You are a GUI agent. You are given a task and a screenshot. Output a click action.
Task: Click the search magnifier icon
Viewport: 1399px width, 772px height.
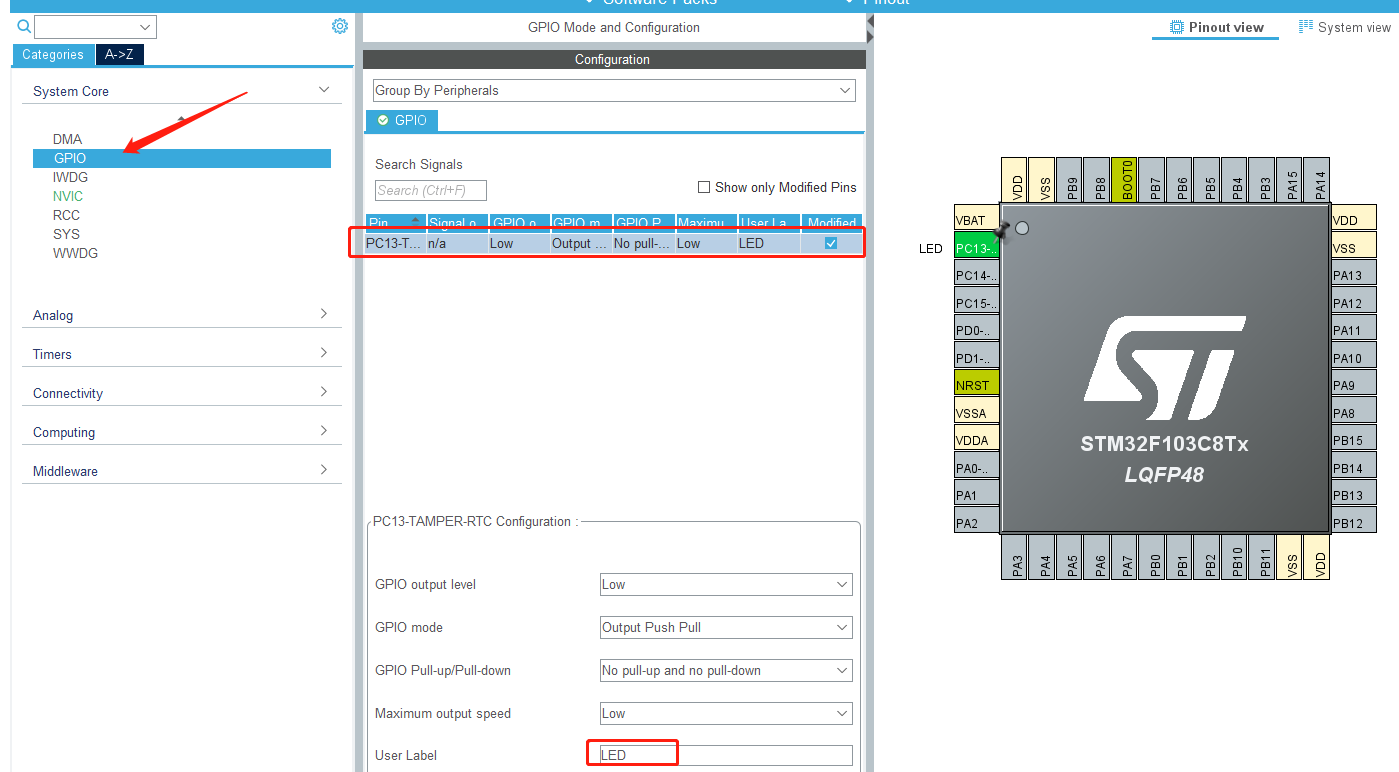coord(24,27)
